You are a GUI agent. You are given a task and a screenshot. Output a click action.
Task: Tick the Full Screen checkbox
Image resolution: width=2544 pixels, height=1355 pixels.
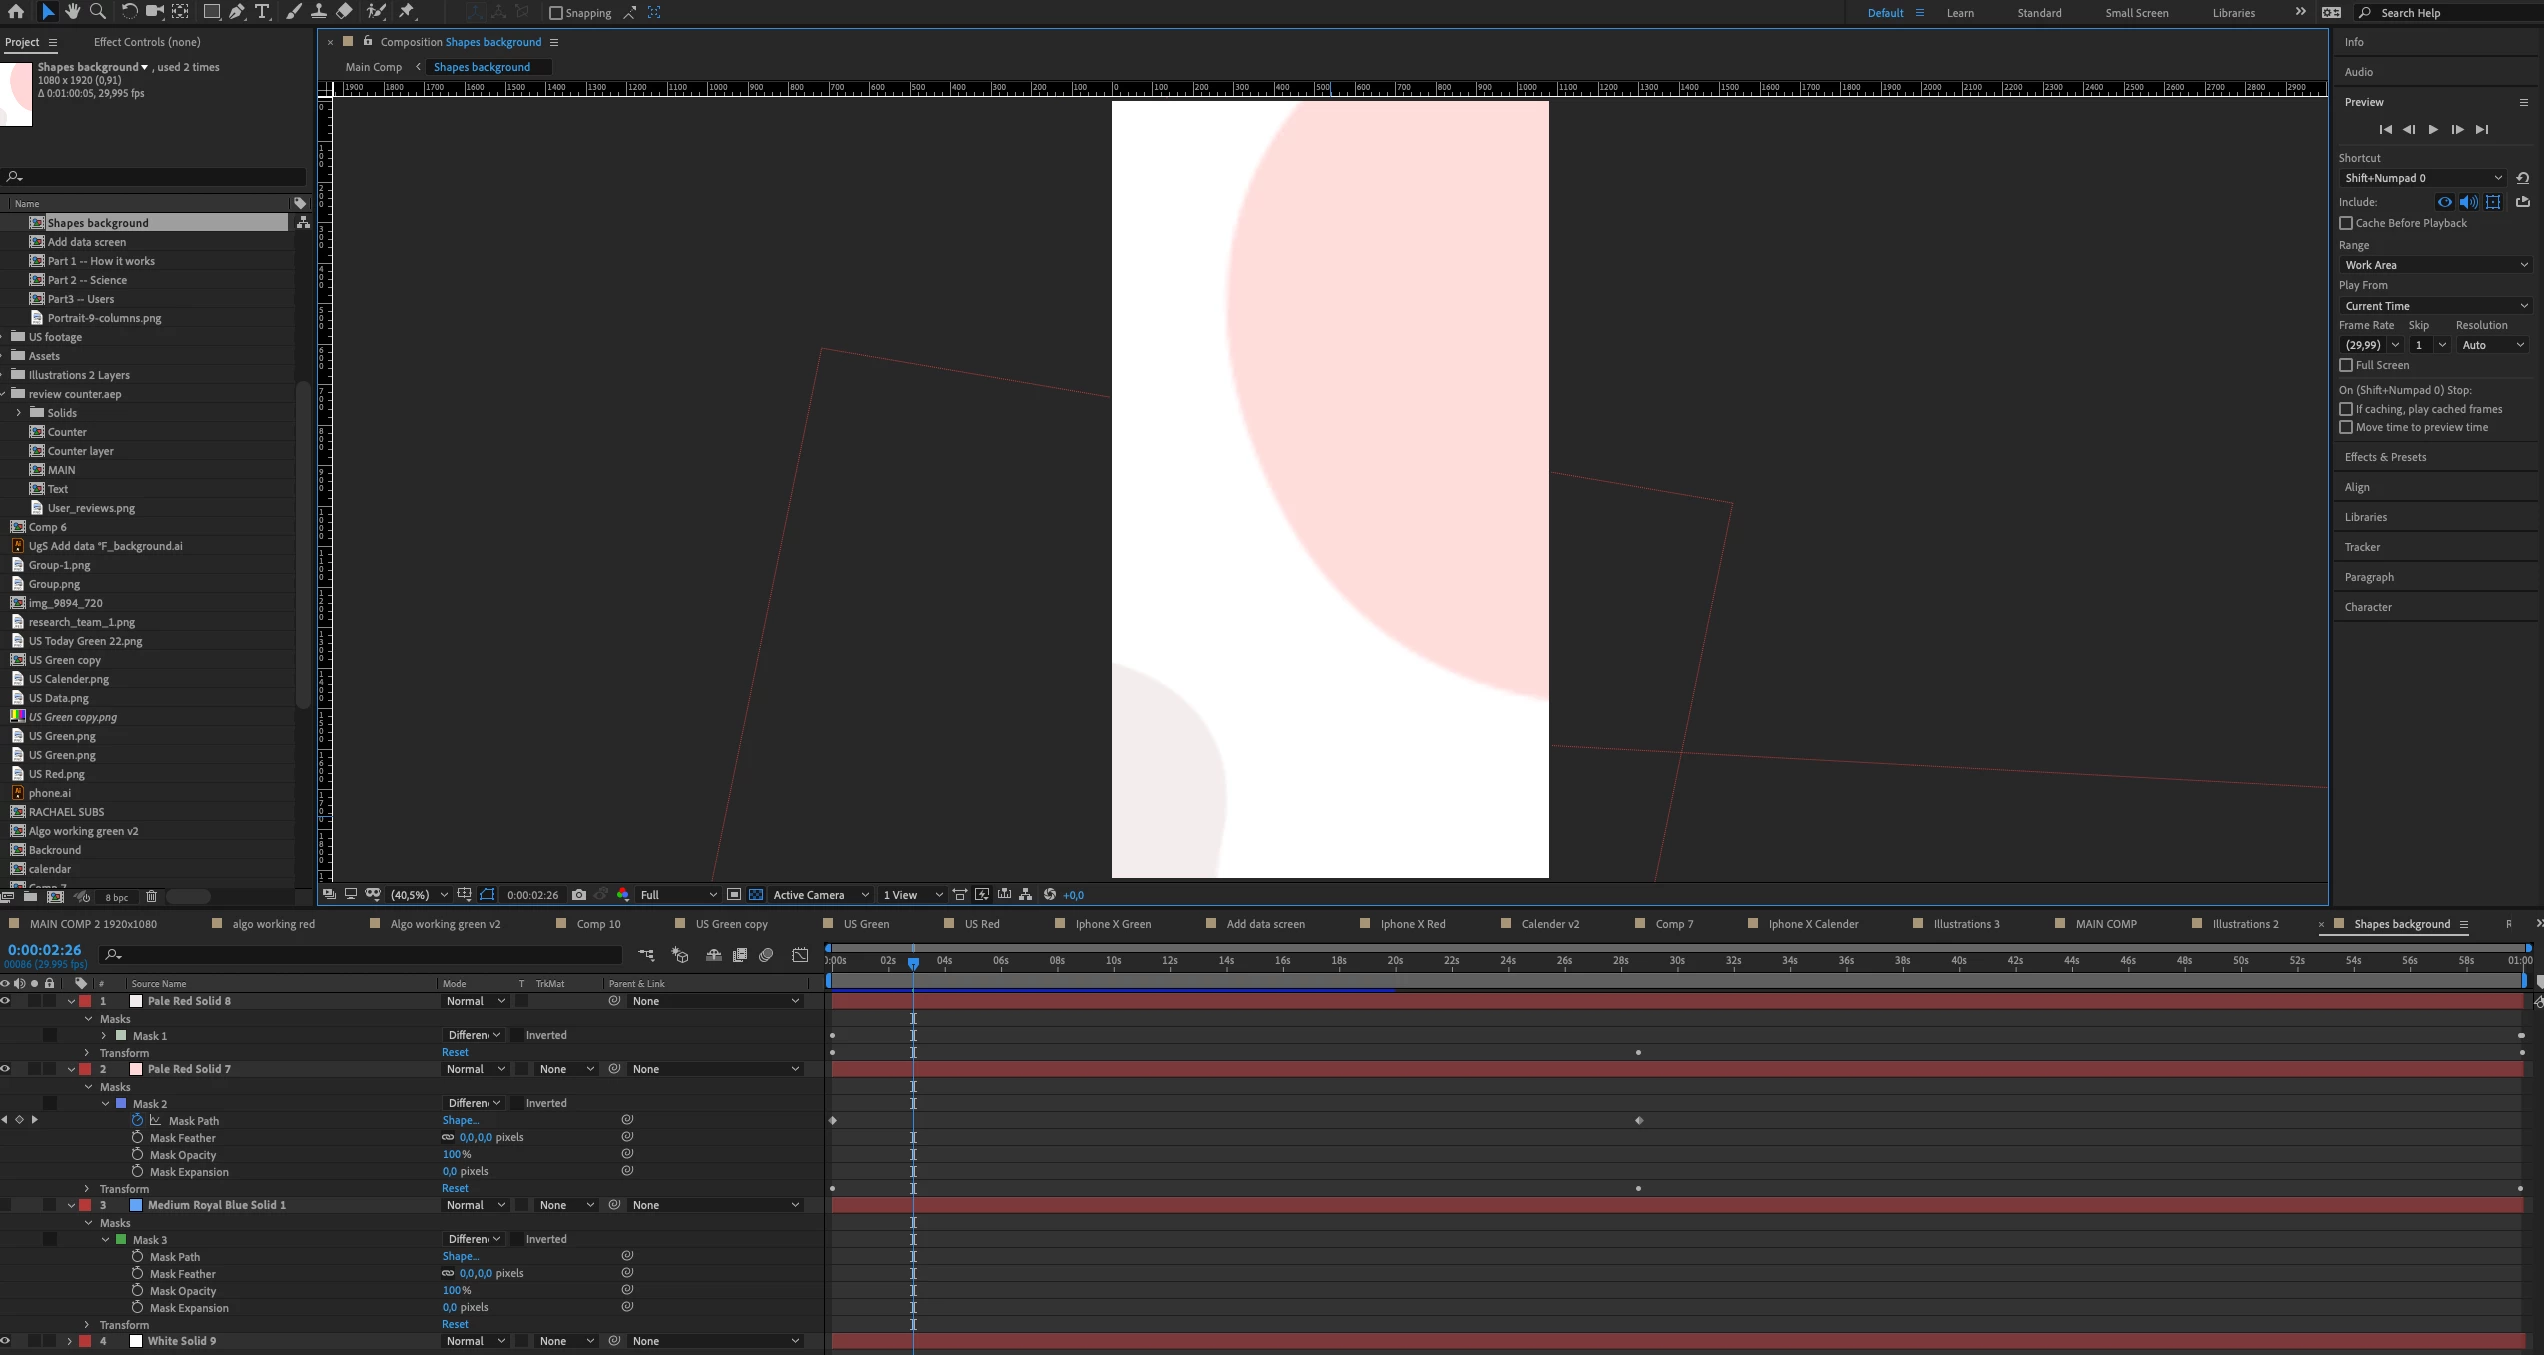(2346, 365)
